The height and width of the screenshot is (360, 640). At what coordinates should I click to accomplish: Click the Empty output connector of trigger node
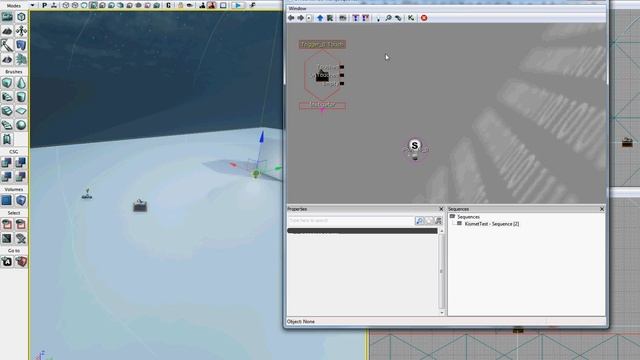point(342,83)
